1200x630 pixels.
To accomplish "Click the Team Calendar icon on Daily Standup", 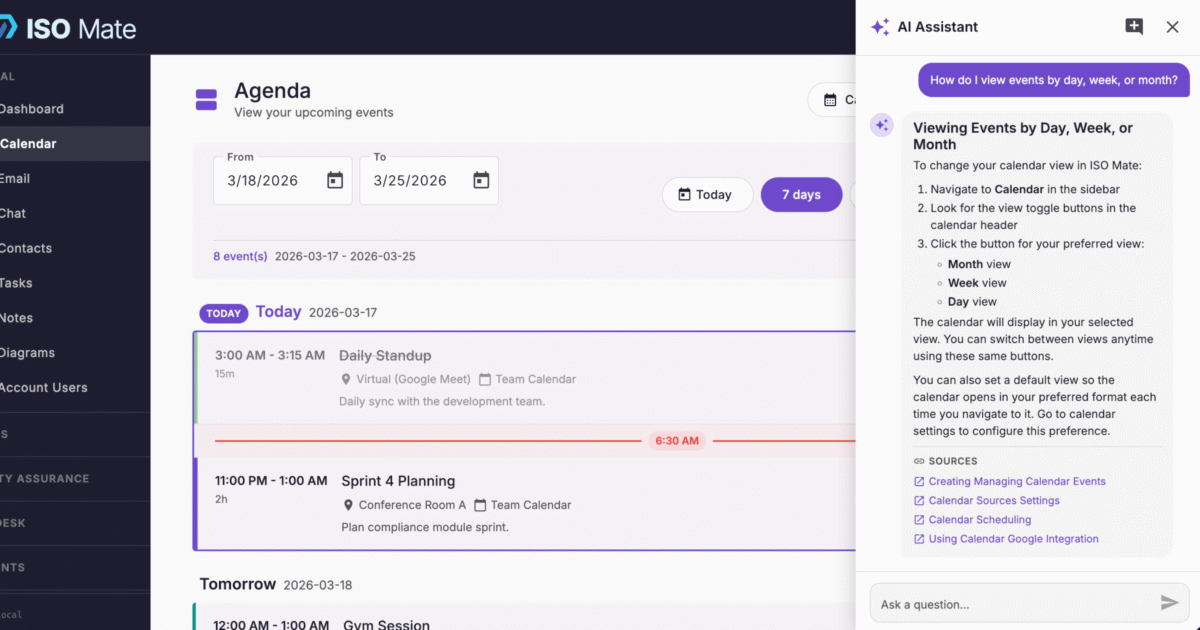I will click(x=486, y=379).
